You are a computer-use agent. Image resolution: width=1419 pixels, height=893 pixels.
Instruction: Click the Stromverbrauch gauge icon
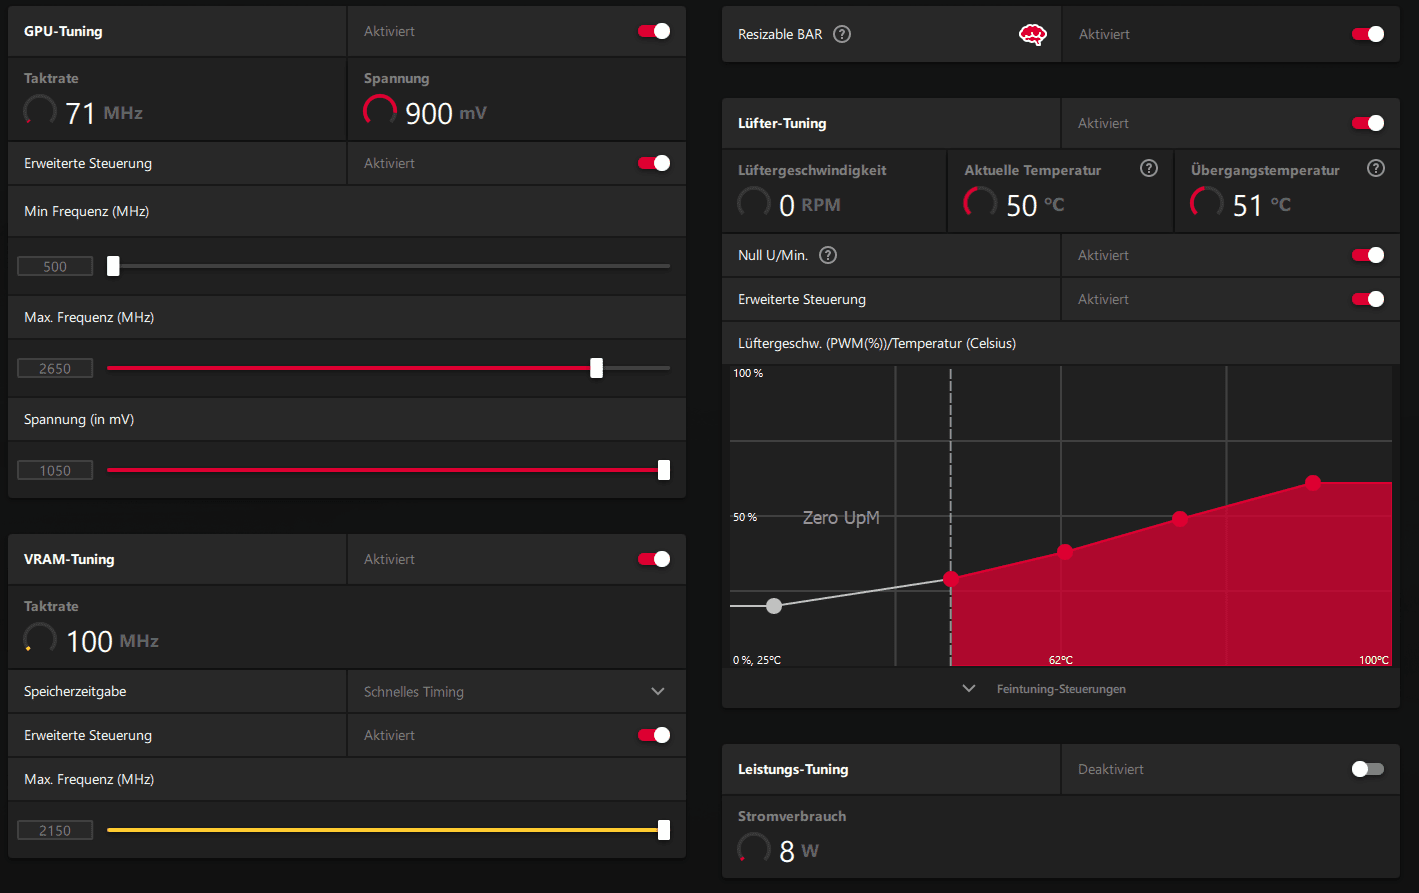(754, 849)
